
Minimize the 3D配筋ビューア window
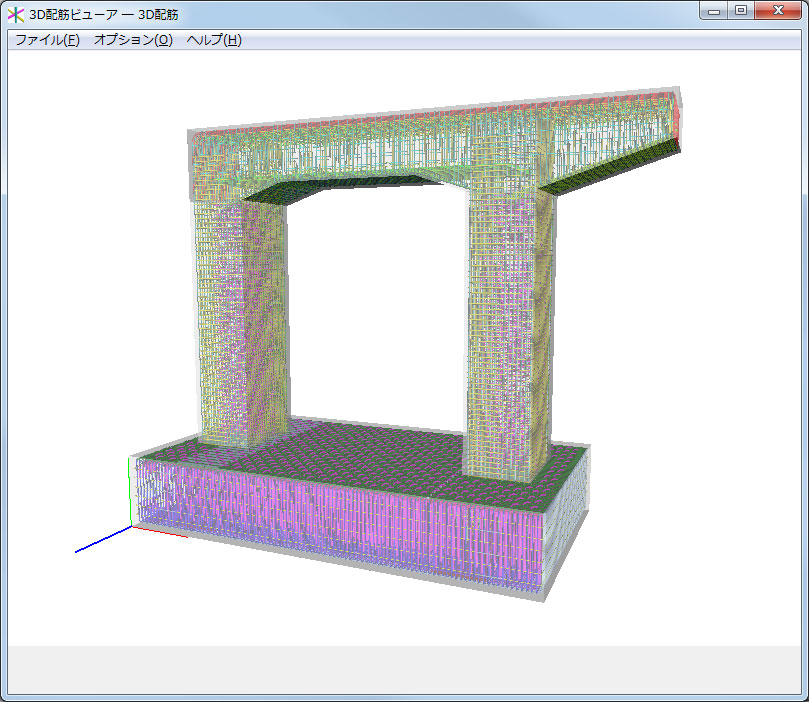[713, 10]
